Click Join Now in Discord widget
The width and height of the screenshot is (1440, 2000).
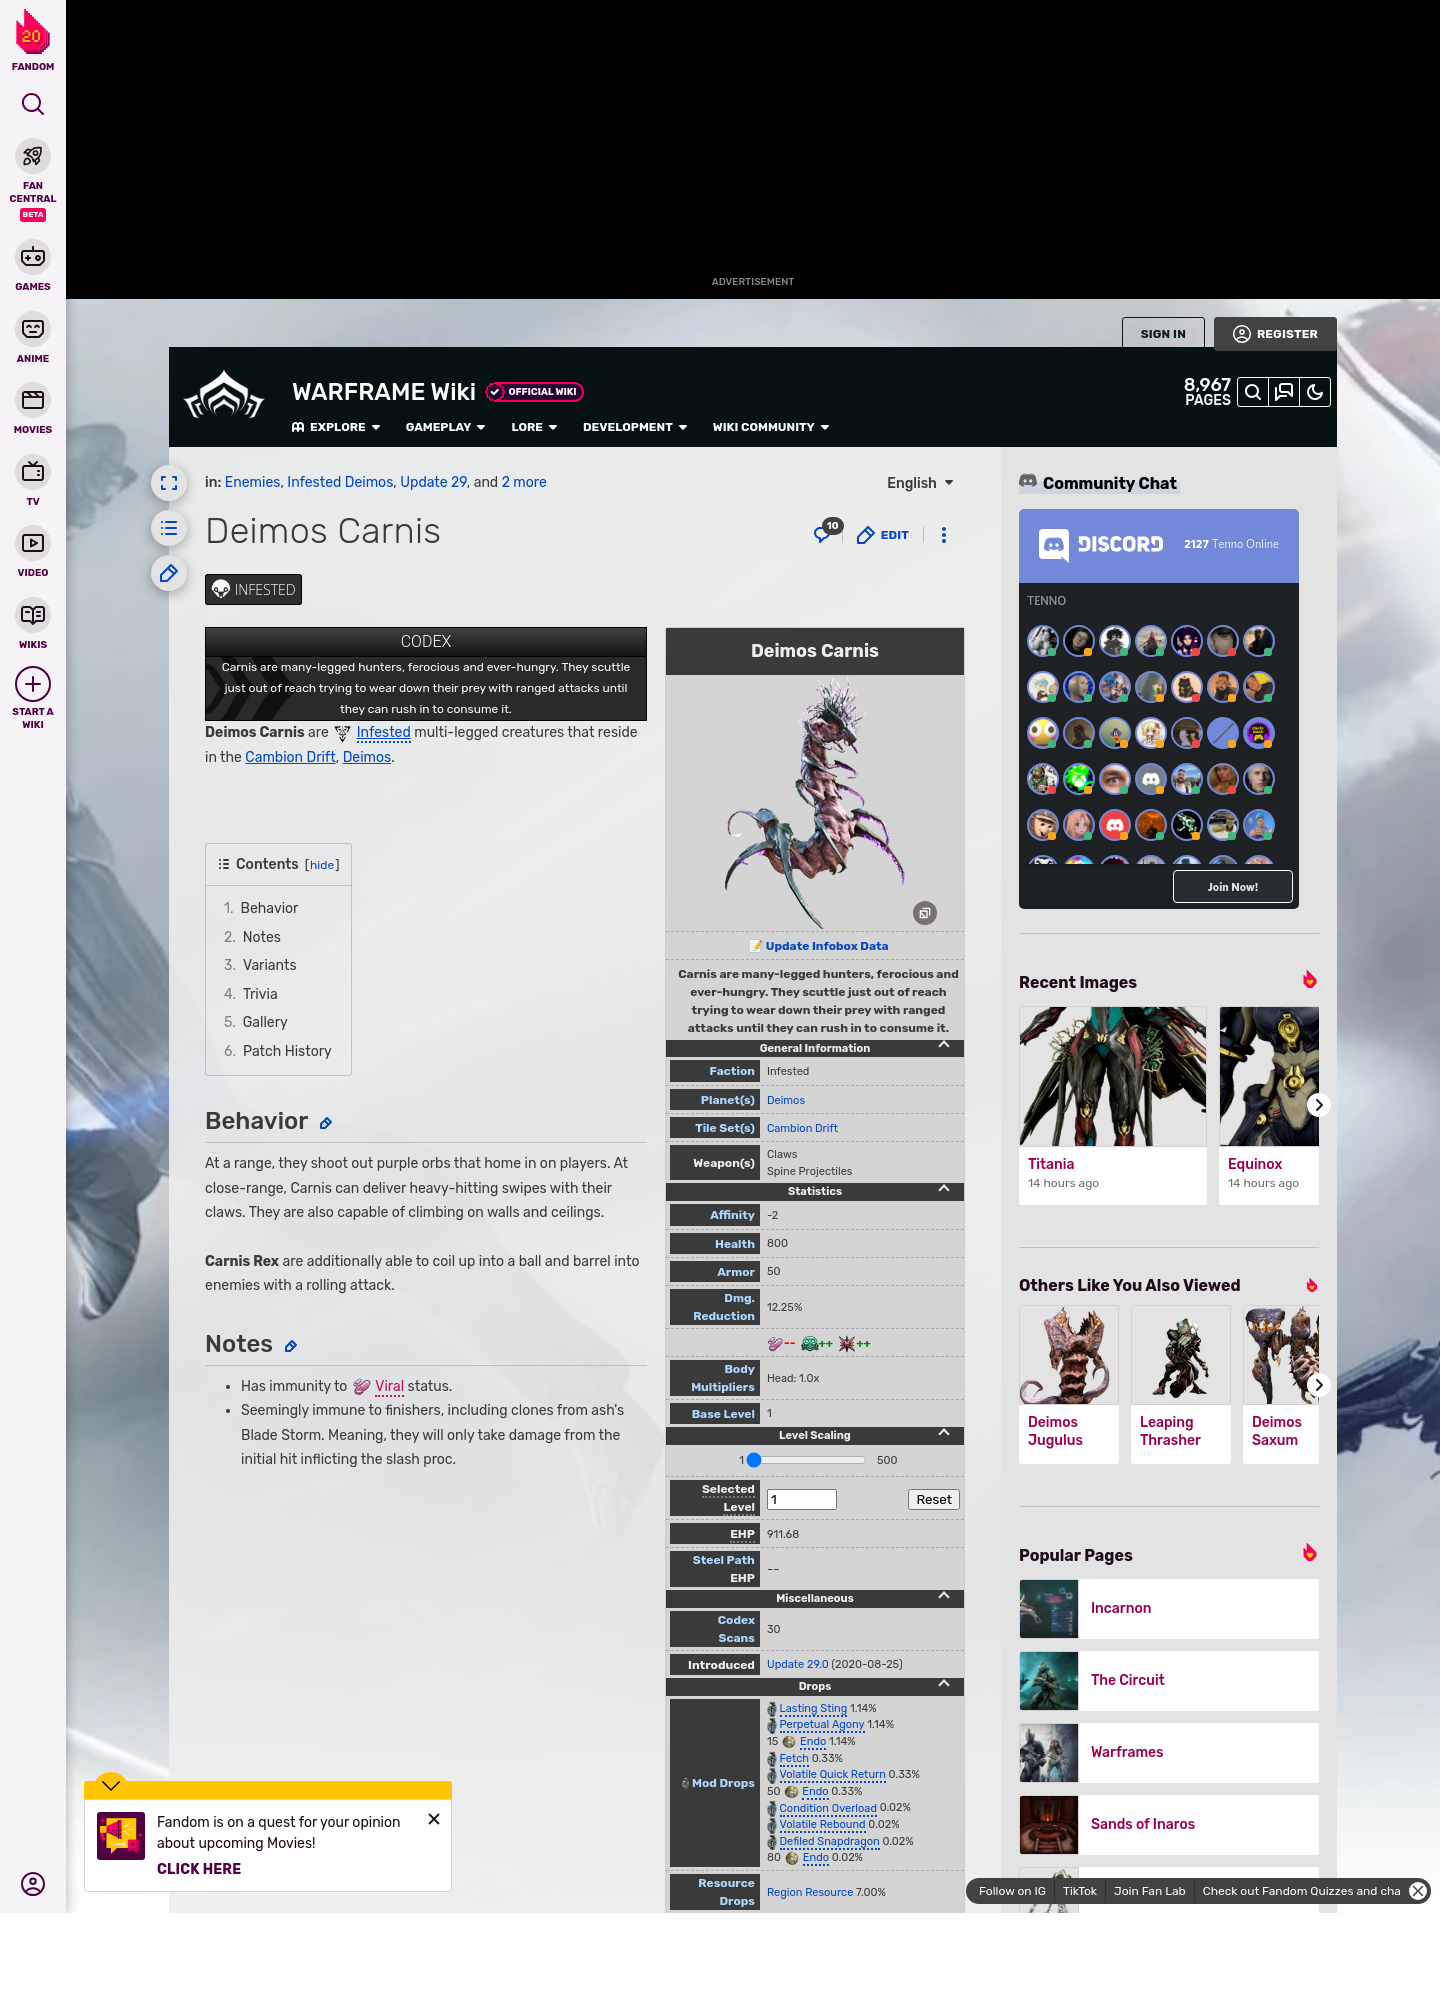coord(1233,887)
